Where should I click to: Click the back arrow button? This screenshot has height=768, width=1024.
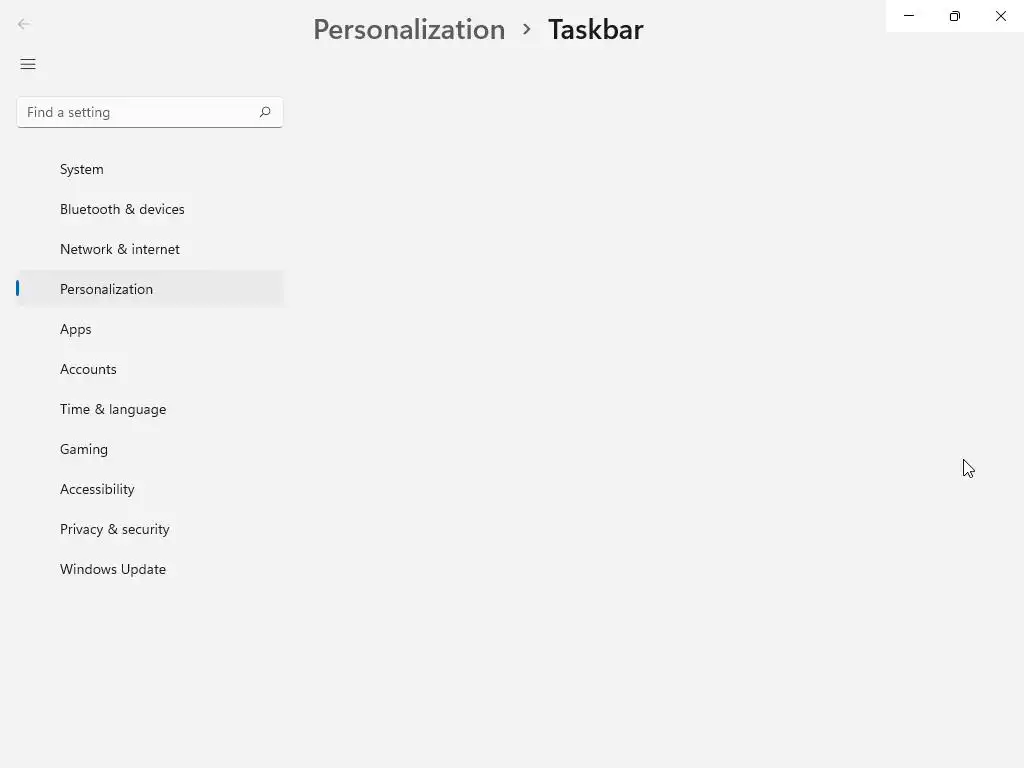coord(24,24)
